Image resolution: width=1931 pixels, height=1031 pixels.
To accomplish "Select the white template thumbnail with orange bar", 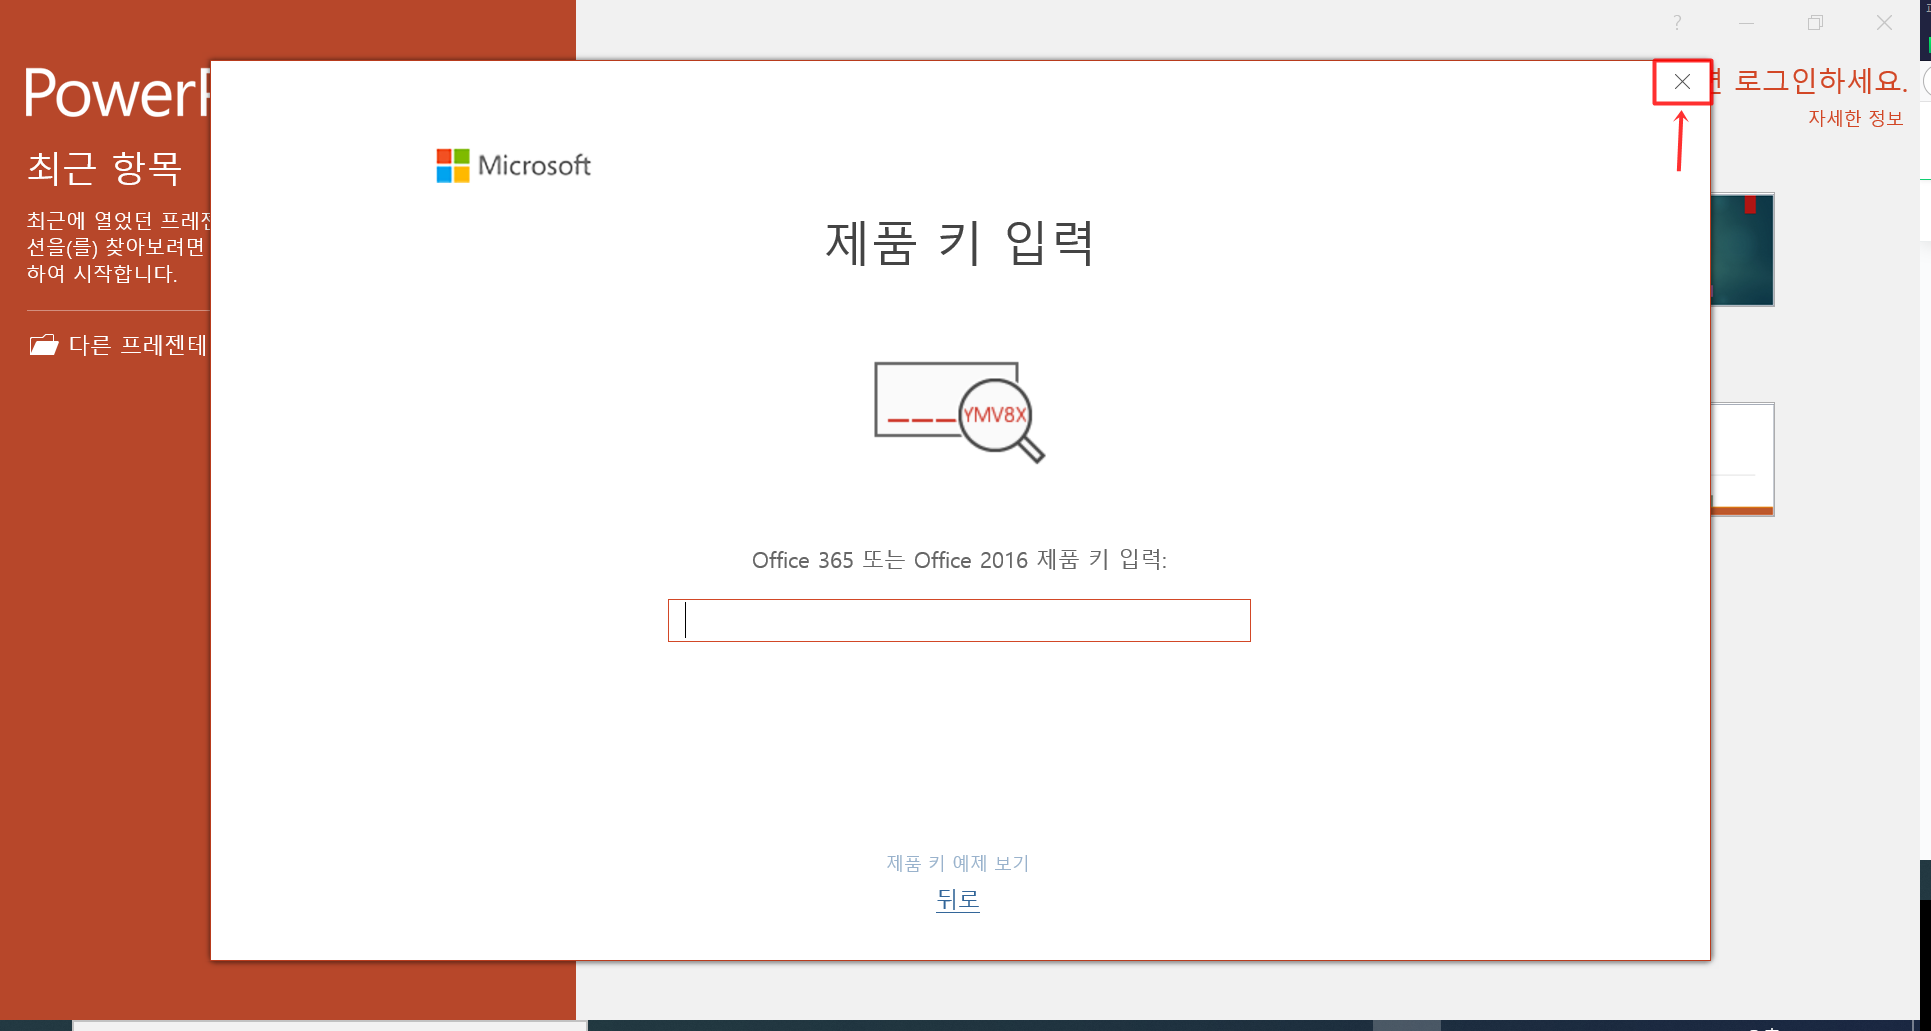I will [1742, 459].
